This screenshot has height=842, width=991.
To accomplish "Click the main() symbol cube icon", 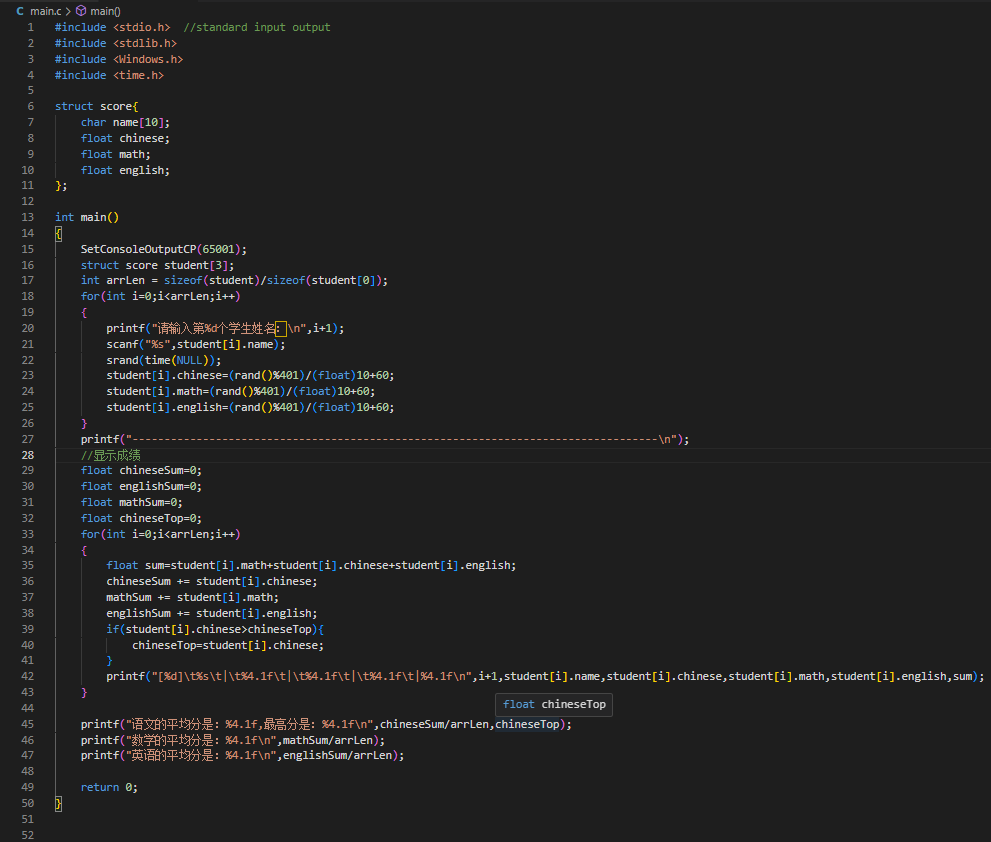I will tap(81, 10).
